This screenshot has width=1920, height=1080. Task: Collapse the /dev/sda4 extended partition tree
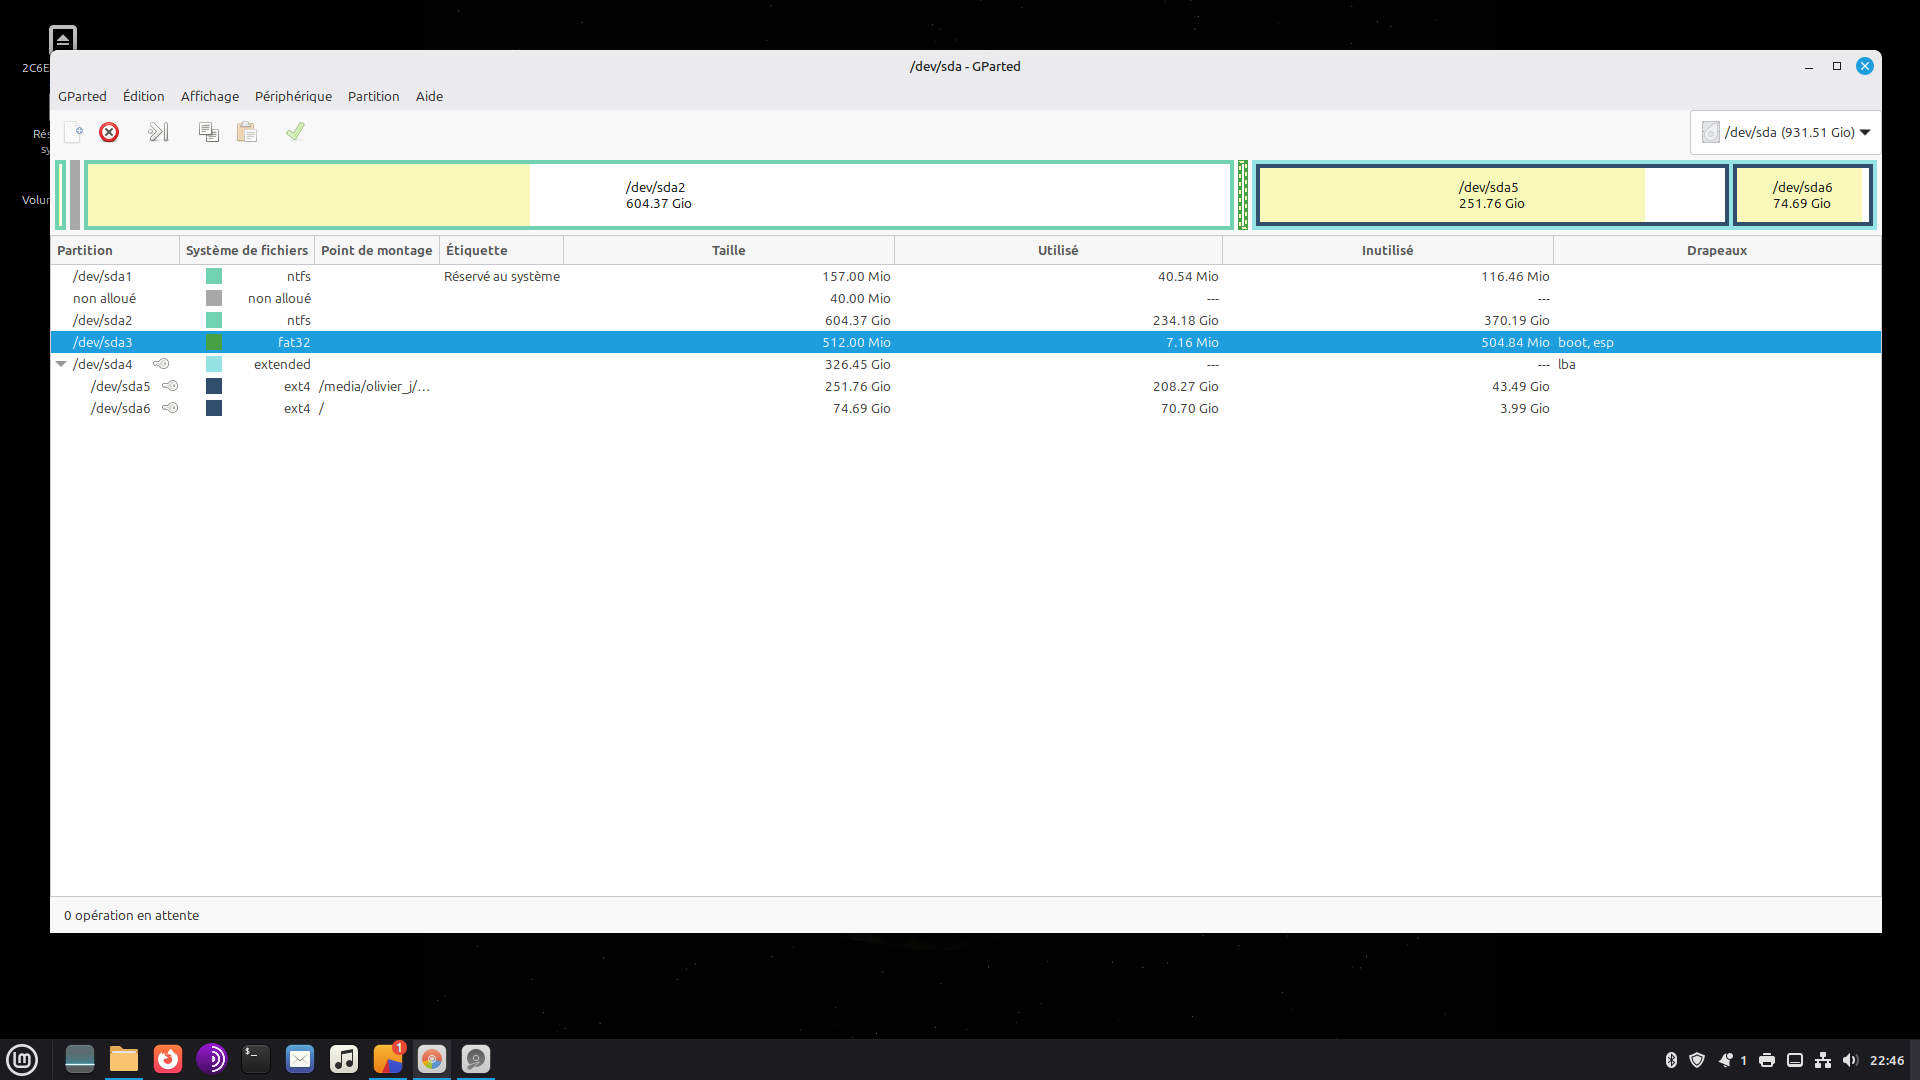click(x=61, y=364)
